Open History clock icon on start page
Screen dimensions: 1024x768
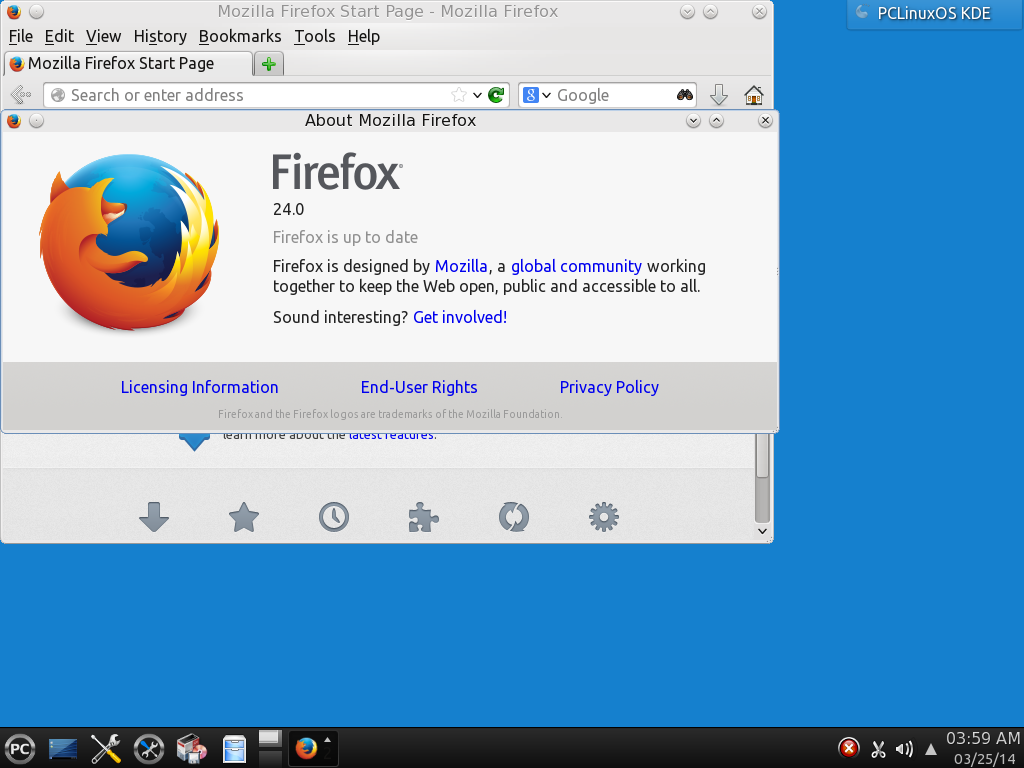click(x=334, y=517)
